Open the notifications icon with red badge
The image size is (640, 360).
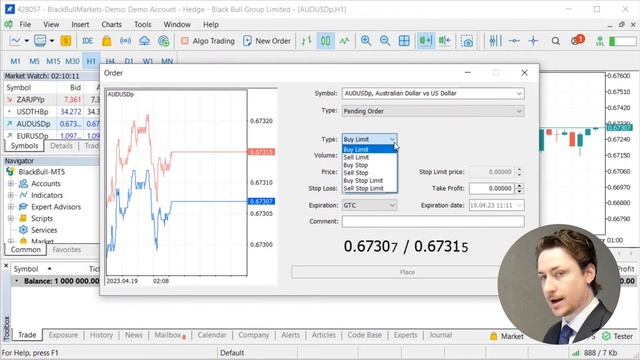[577, 40]
